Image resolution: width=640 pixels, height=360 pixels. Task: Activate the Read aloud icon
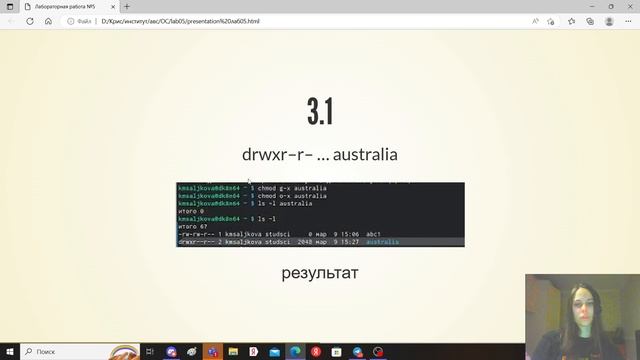[x=535, y=21]
